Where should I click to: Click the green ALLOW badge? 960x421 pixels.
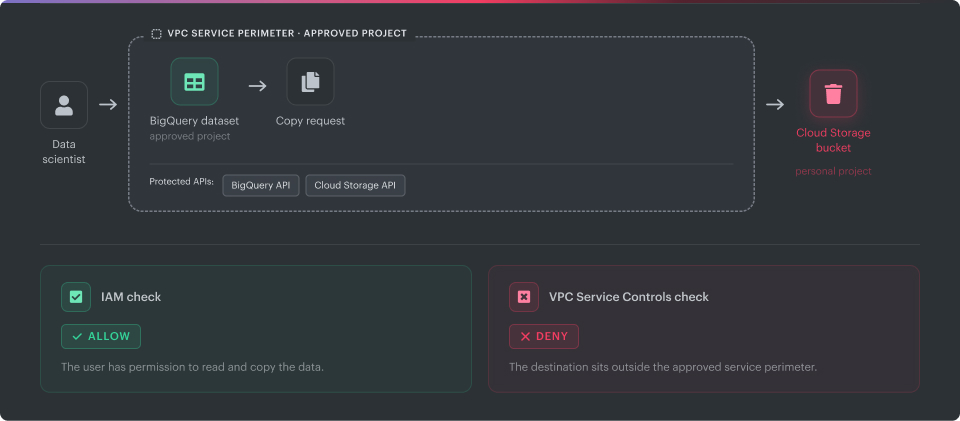point(101,337)
